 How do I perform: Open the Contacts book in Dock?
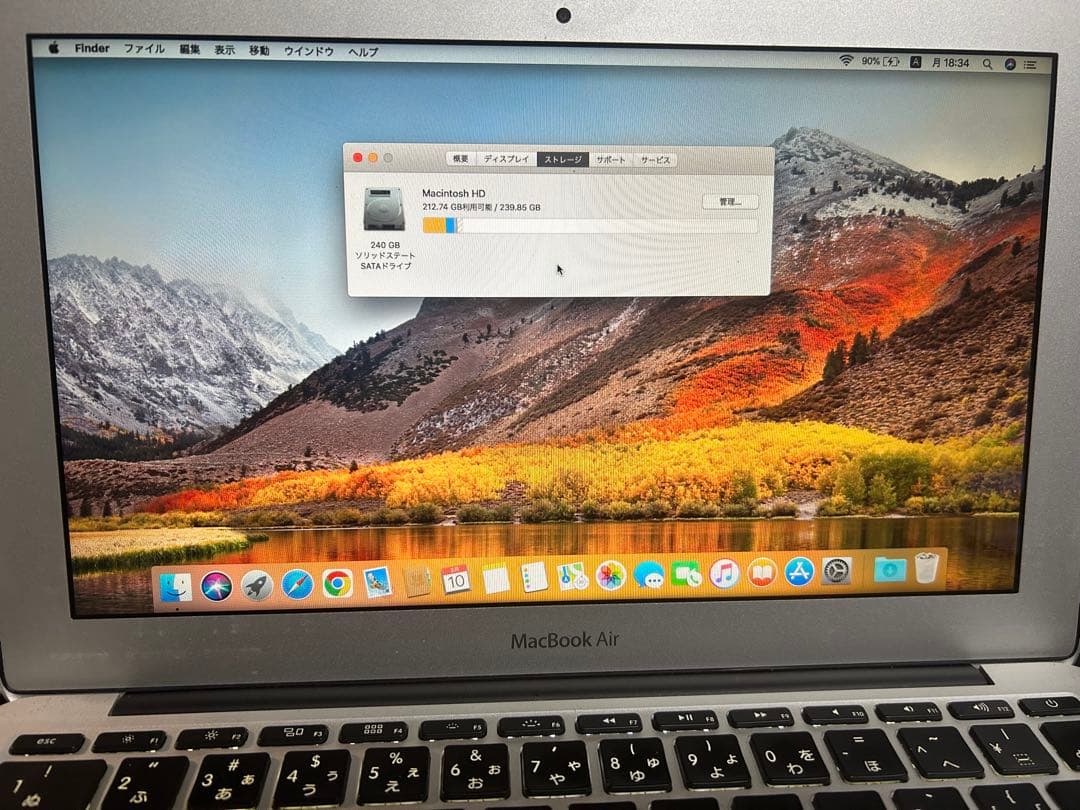click(x=417, y=582)
